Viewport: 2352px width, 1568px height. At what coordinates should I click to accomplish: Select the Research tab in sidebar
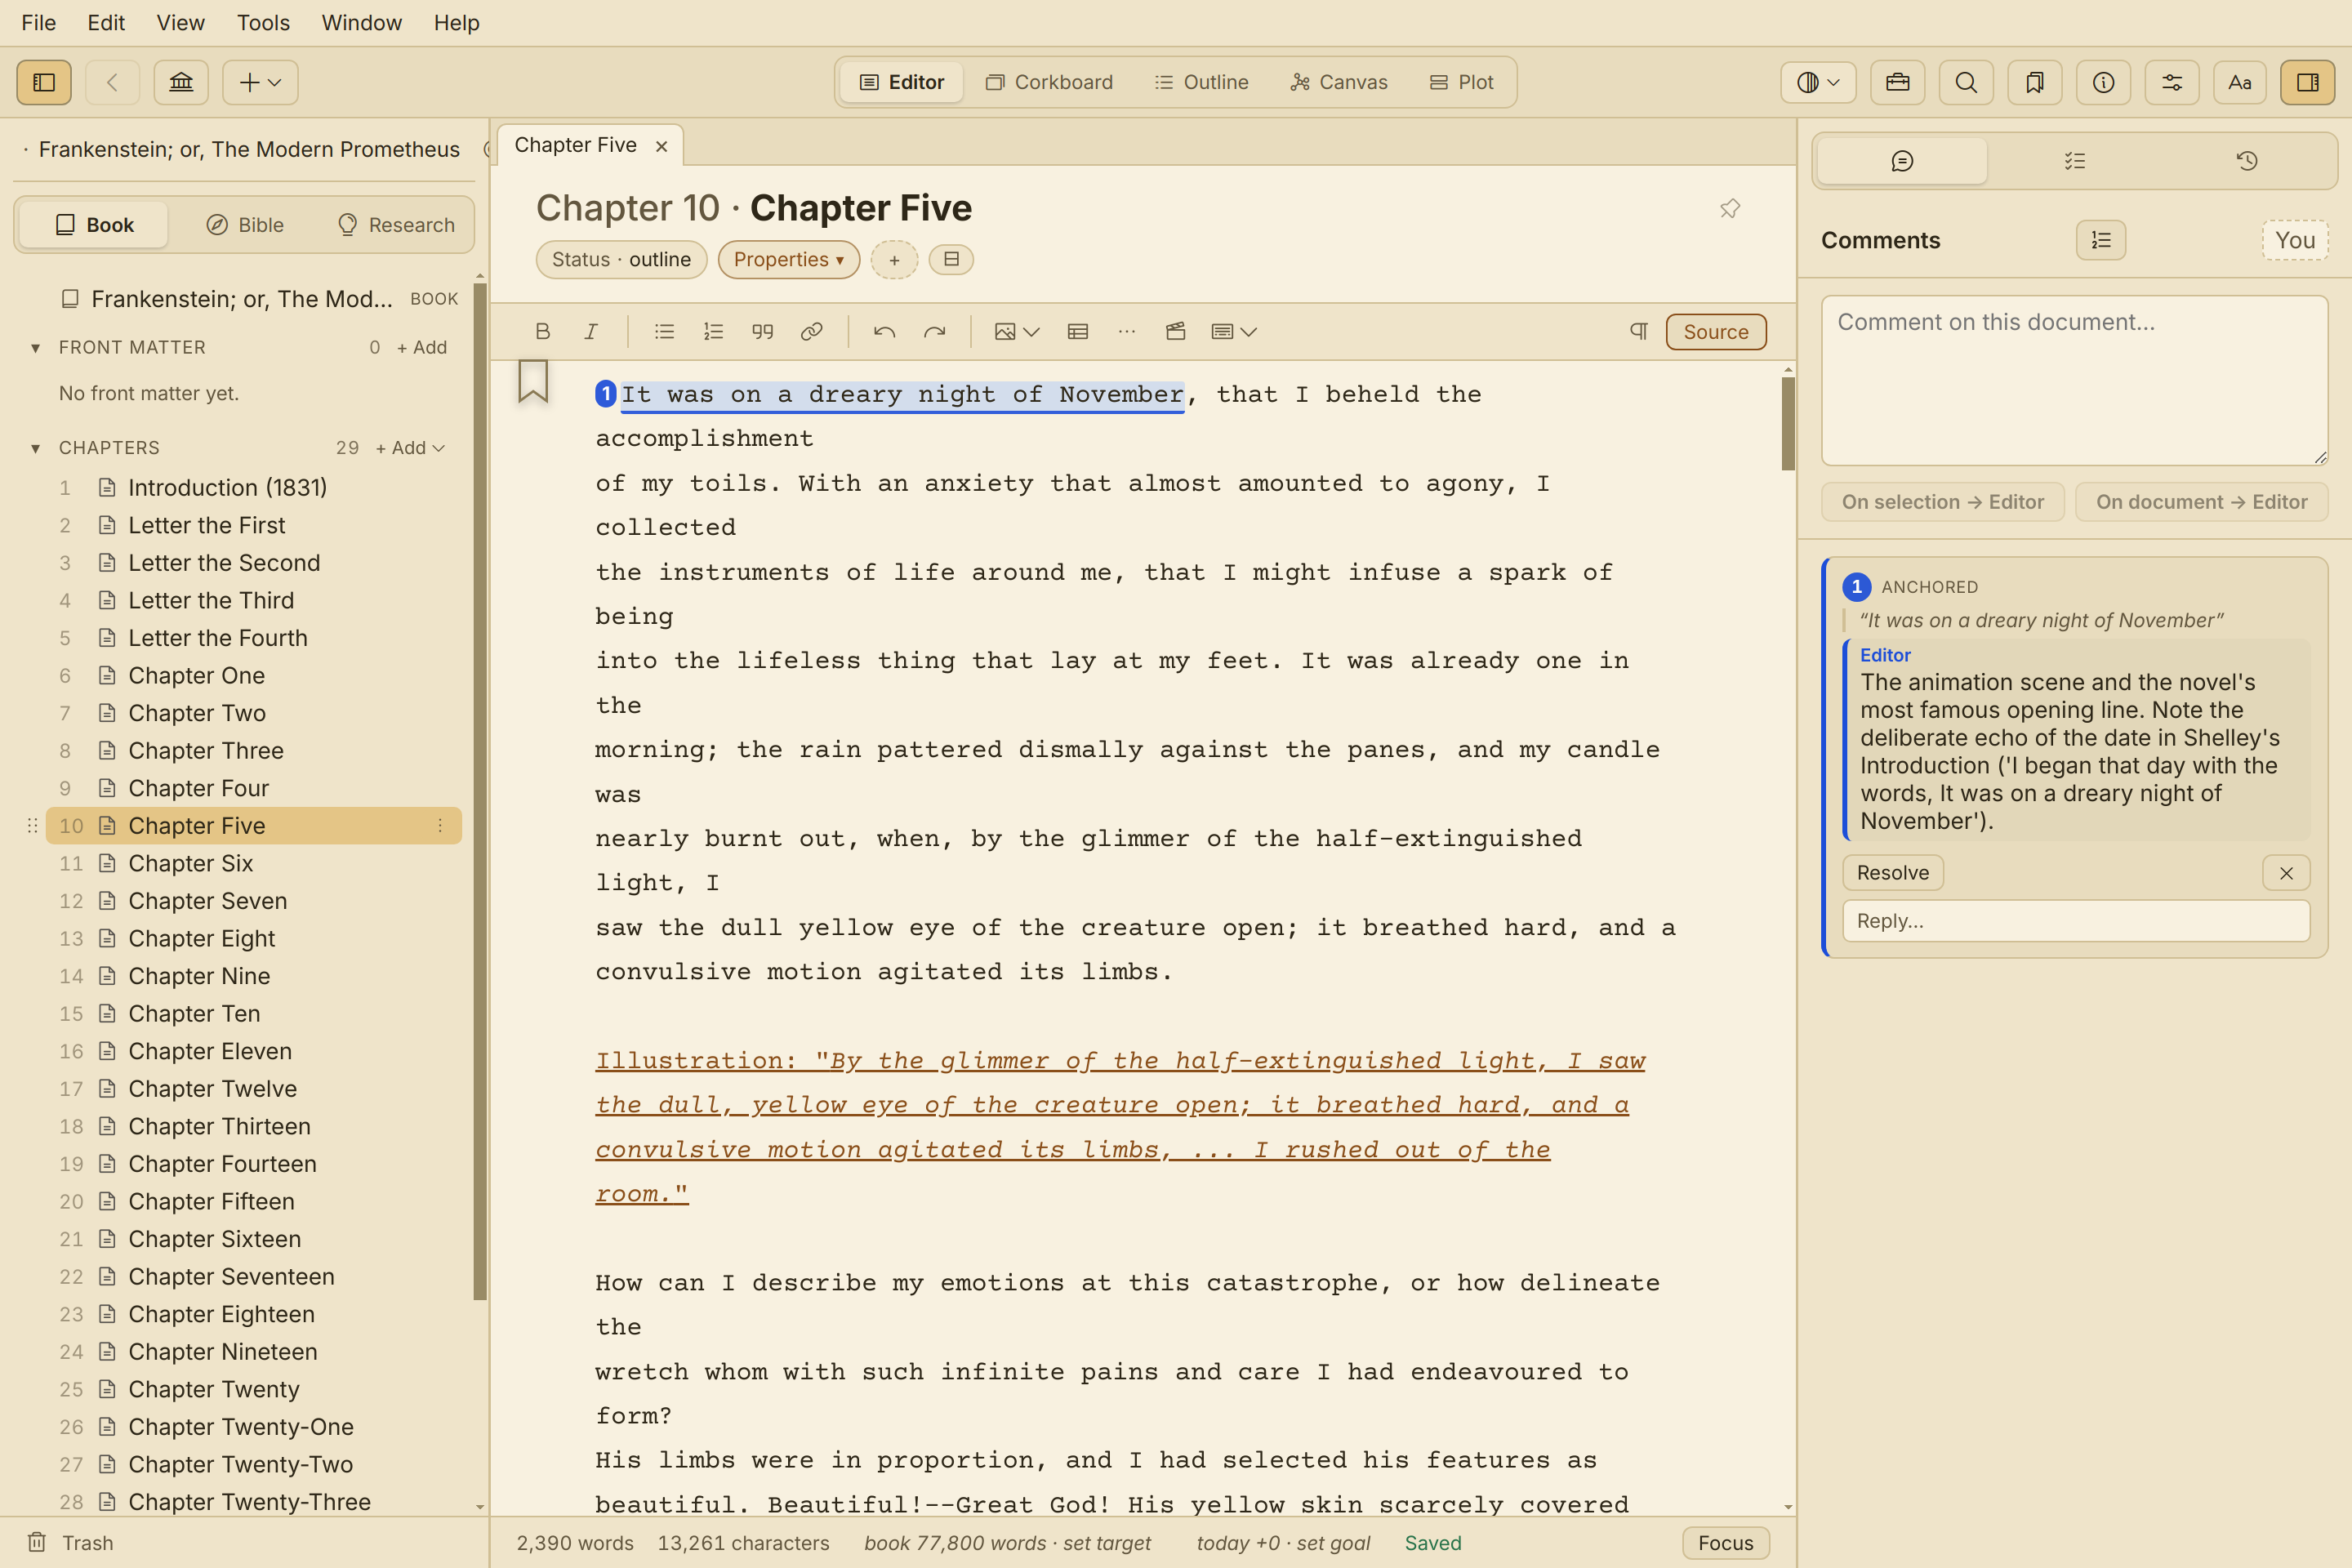point(396,225)
